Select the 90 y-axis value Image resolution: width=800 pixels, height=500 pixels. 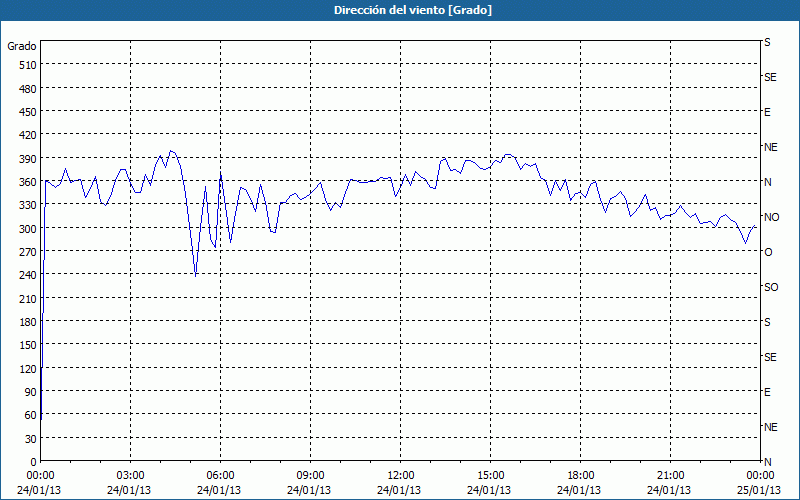point(31,392)
